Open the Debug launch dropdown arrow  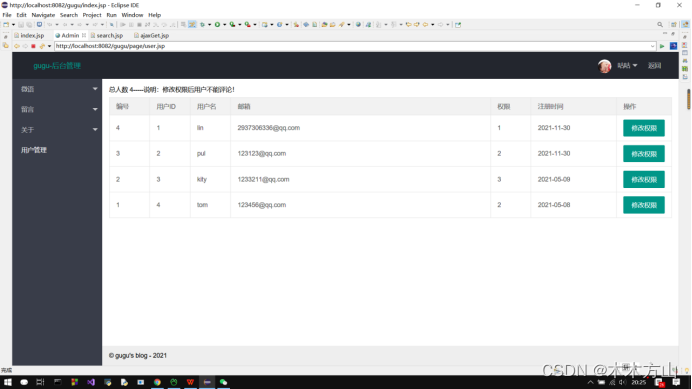click(x=210, y=25)
